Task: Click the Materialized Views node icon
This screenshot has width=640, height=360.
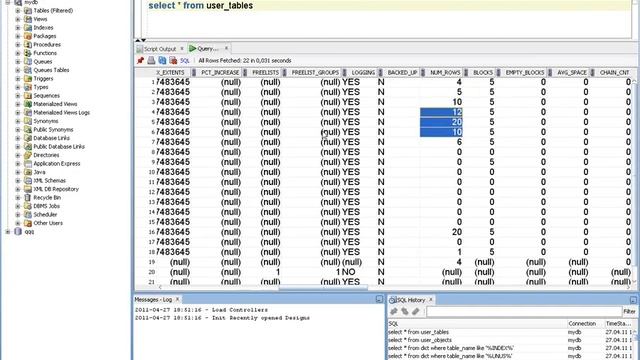Action: (x=28, y=104)
